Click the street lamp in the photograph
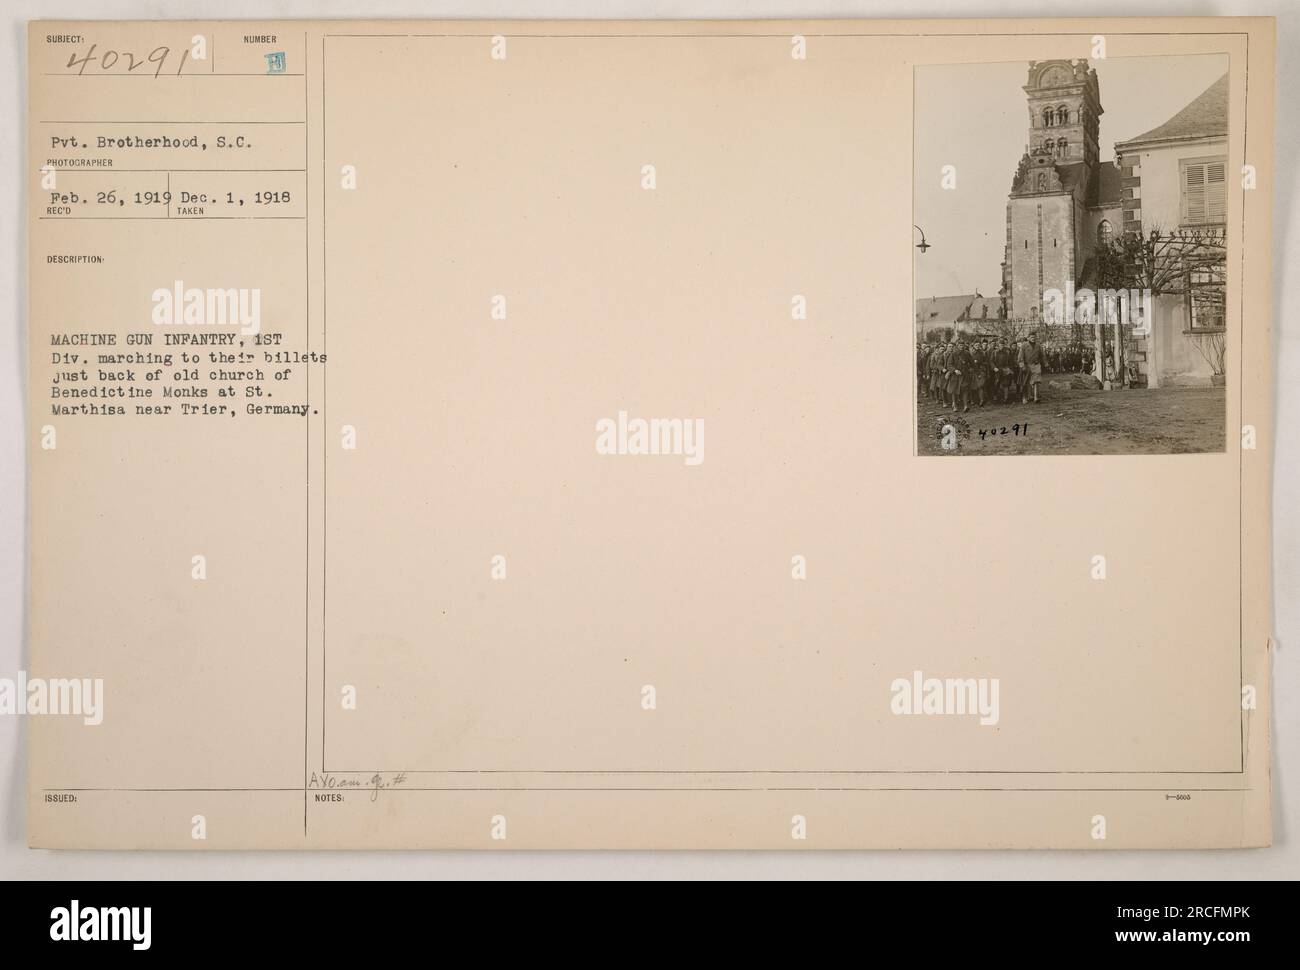1300x970 pixels. coord(921,239)
